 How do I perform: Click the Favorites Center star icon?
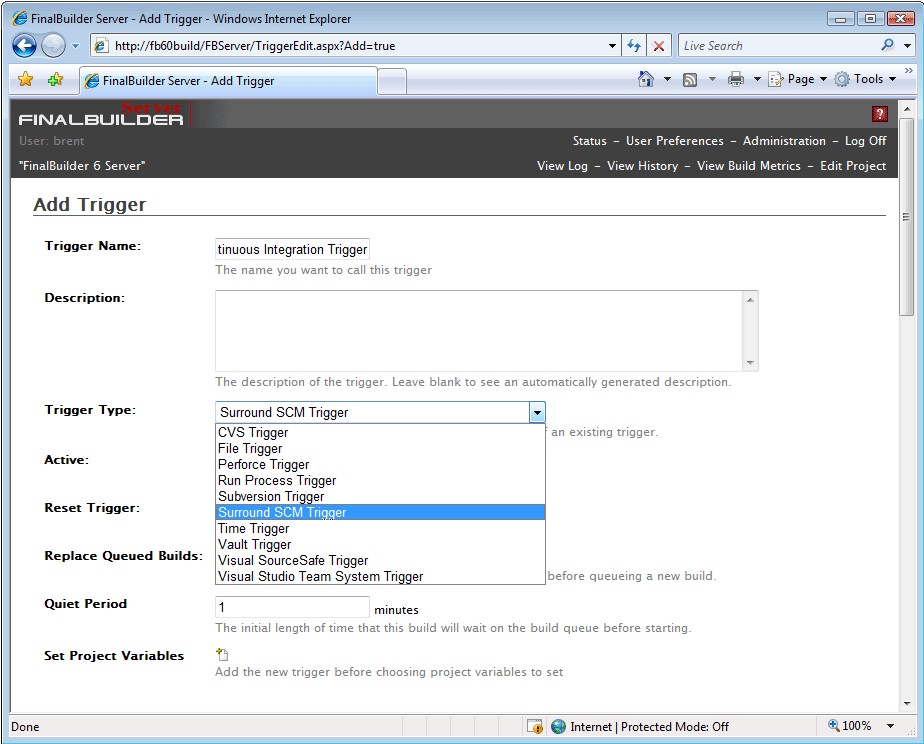click(25, 79)
